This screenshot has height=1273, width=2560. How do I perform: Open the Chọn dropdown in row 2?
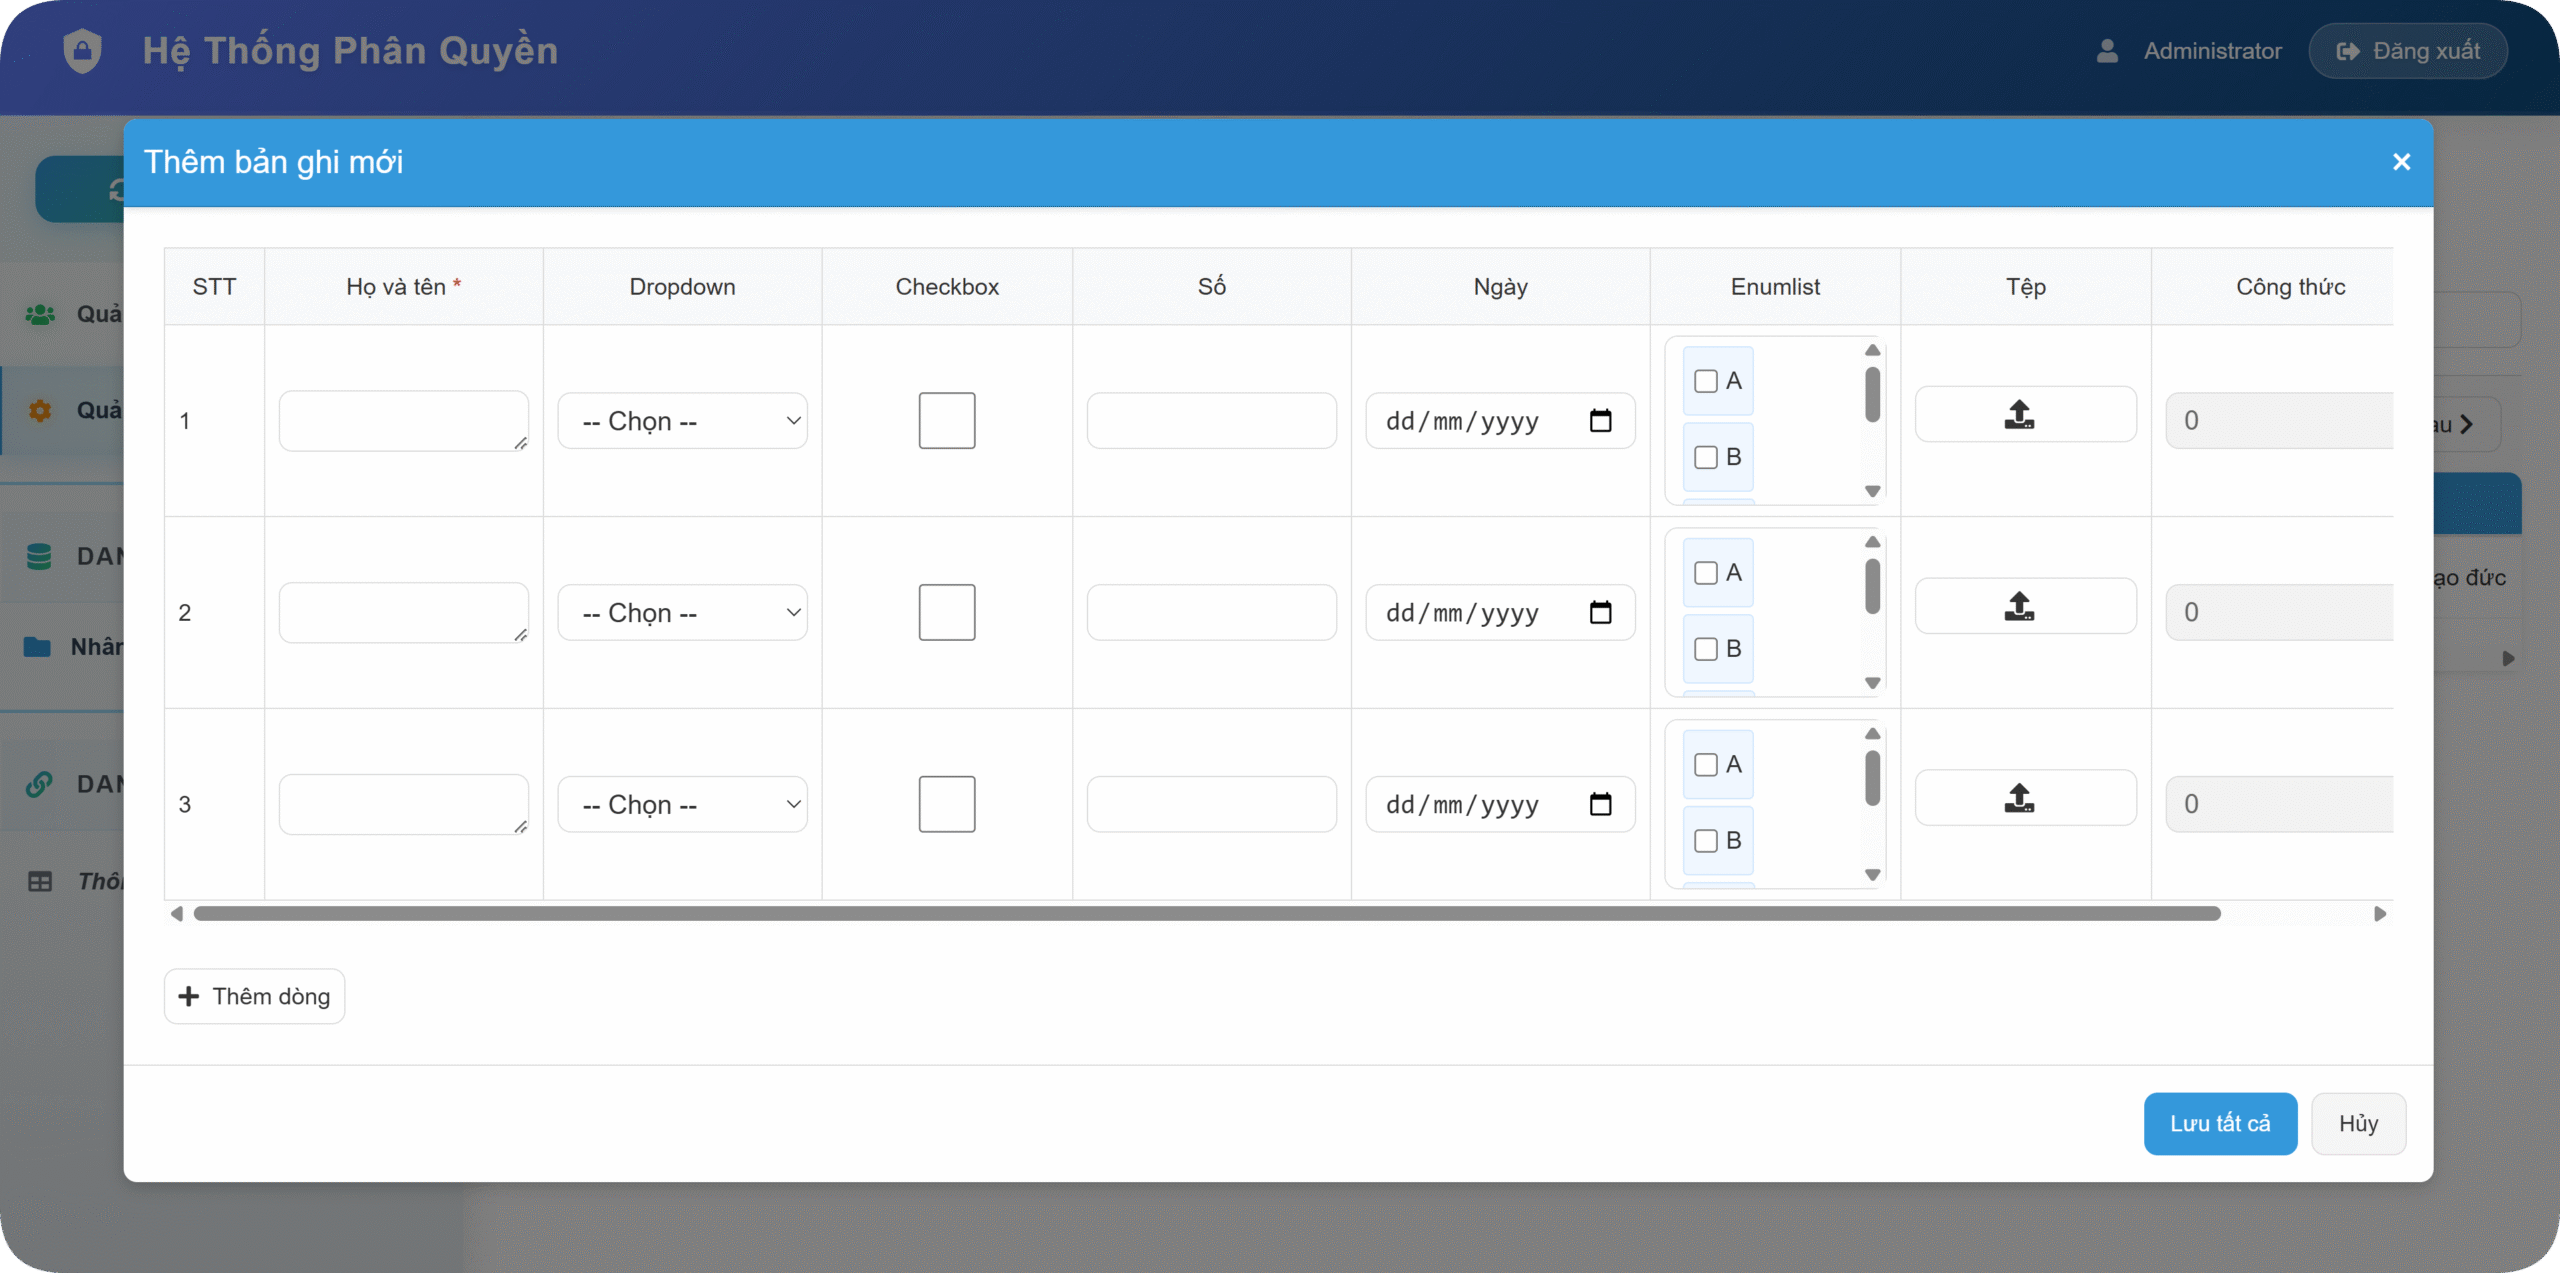click(x=682, y=613)
